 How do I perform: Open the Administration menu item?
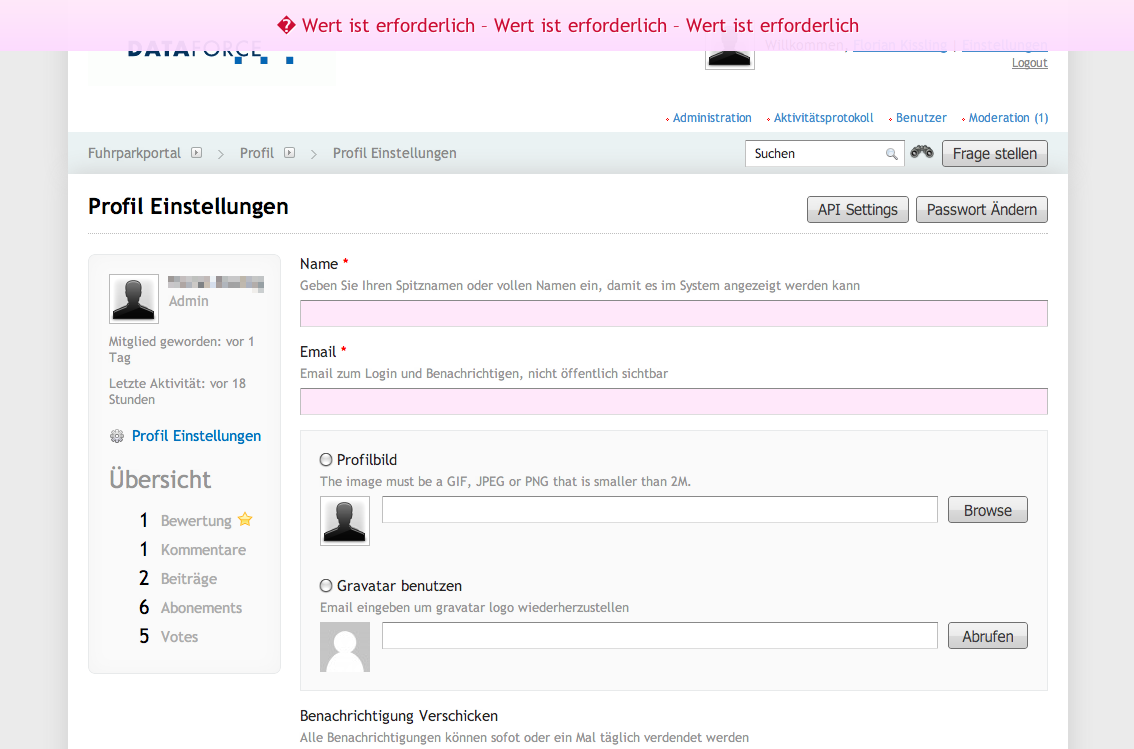coord(712,118)
